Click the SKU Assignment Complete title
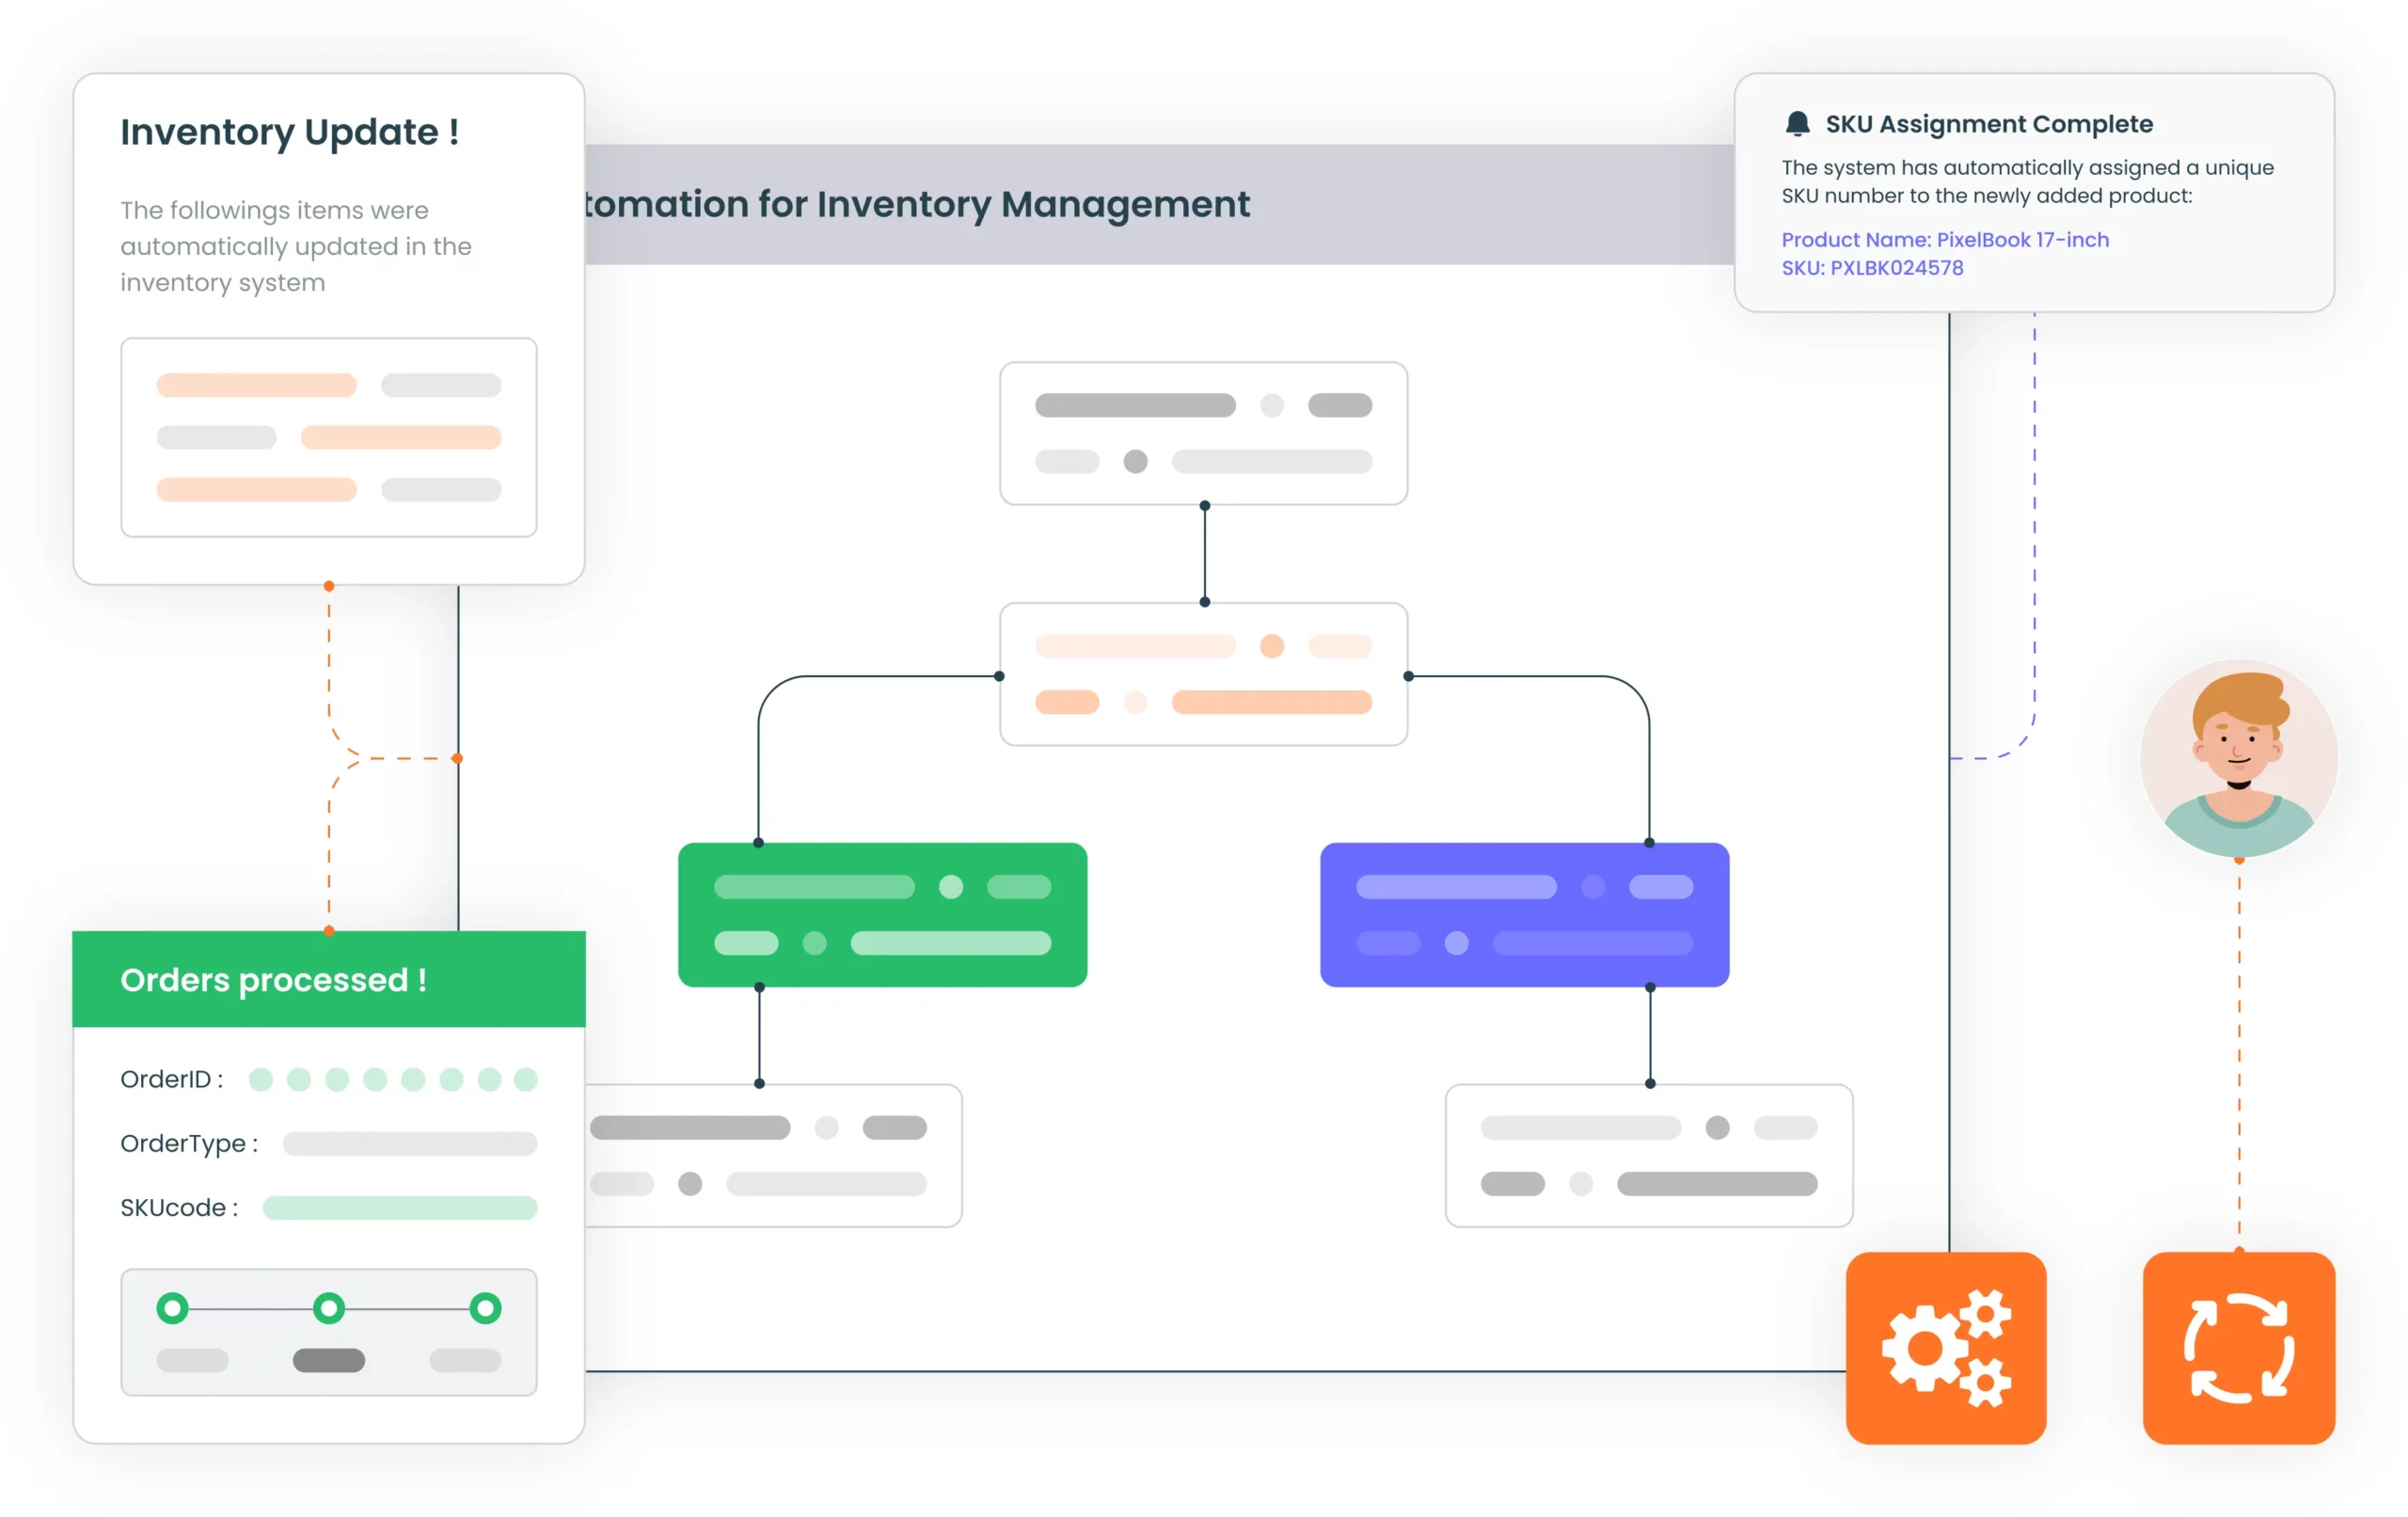2408x1517 pixels. click(x=1988, y=124)
